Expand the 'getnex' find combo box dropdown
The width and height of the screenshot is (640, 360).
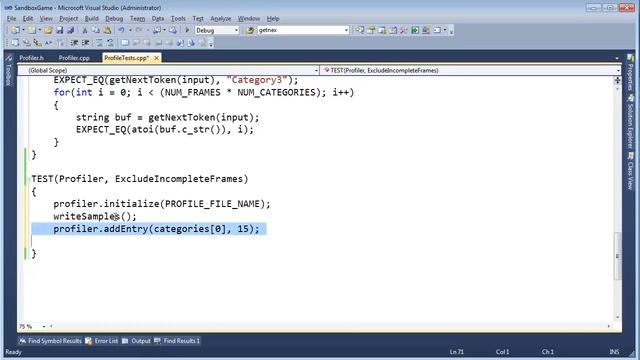click(x=346, y=30)
